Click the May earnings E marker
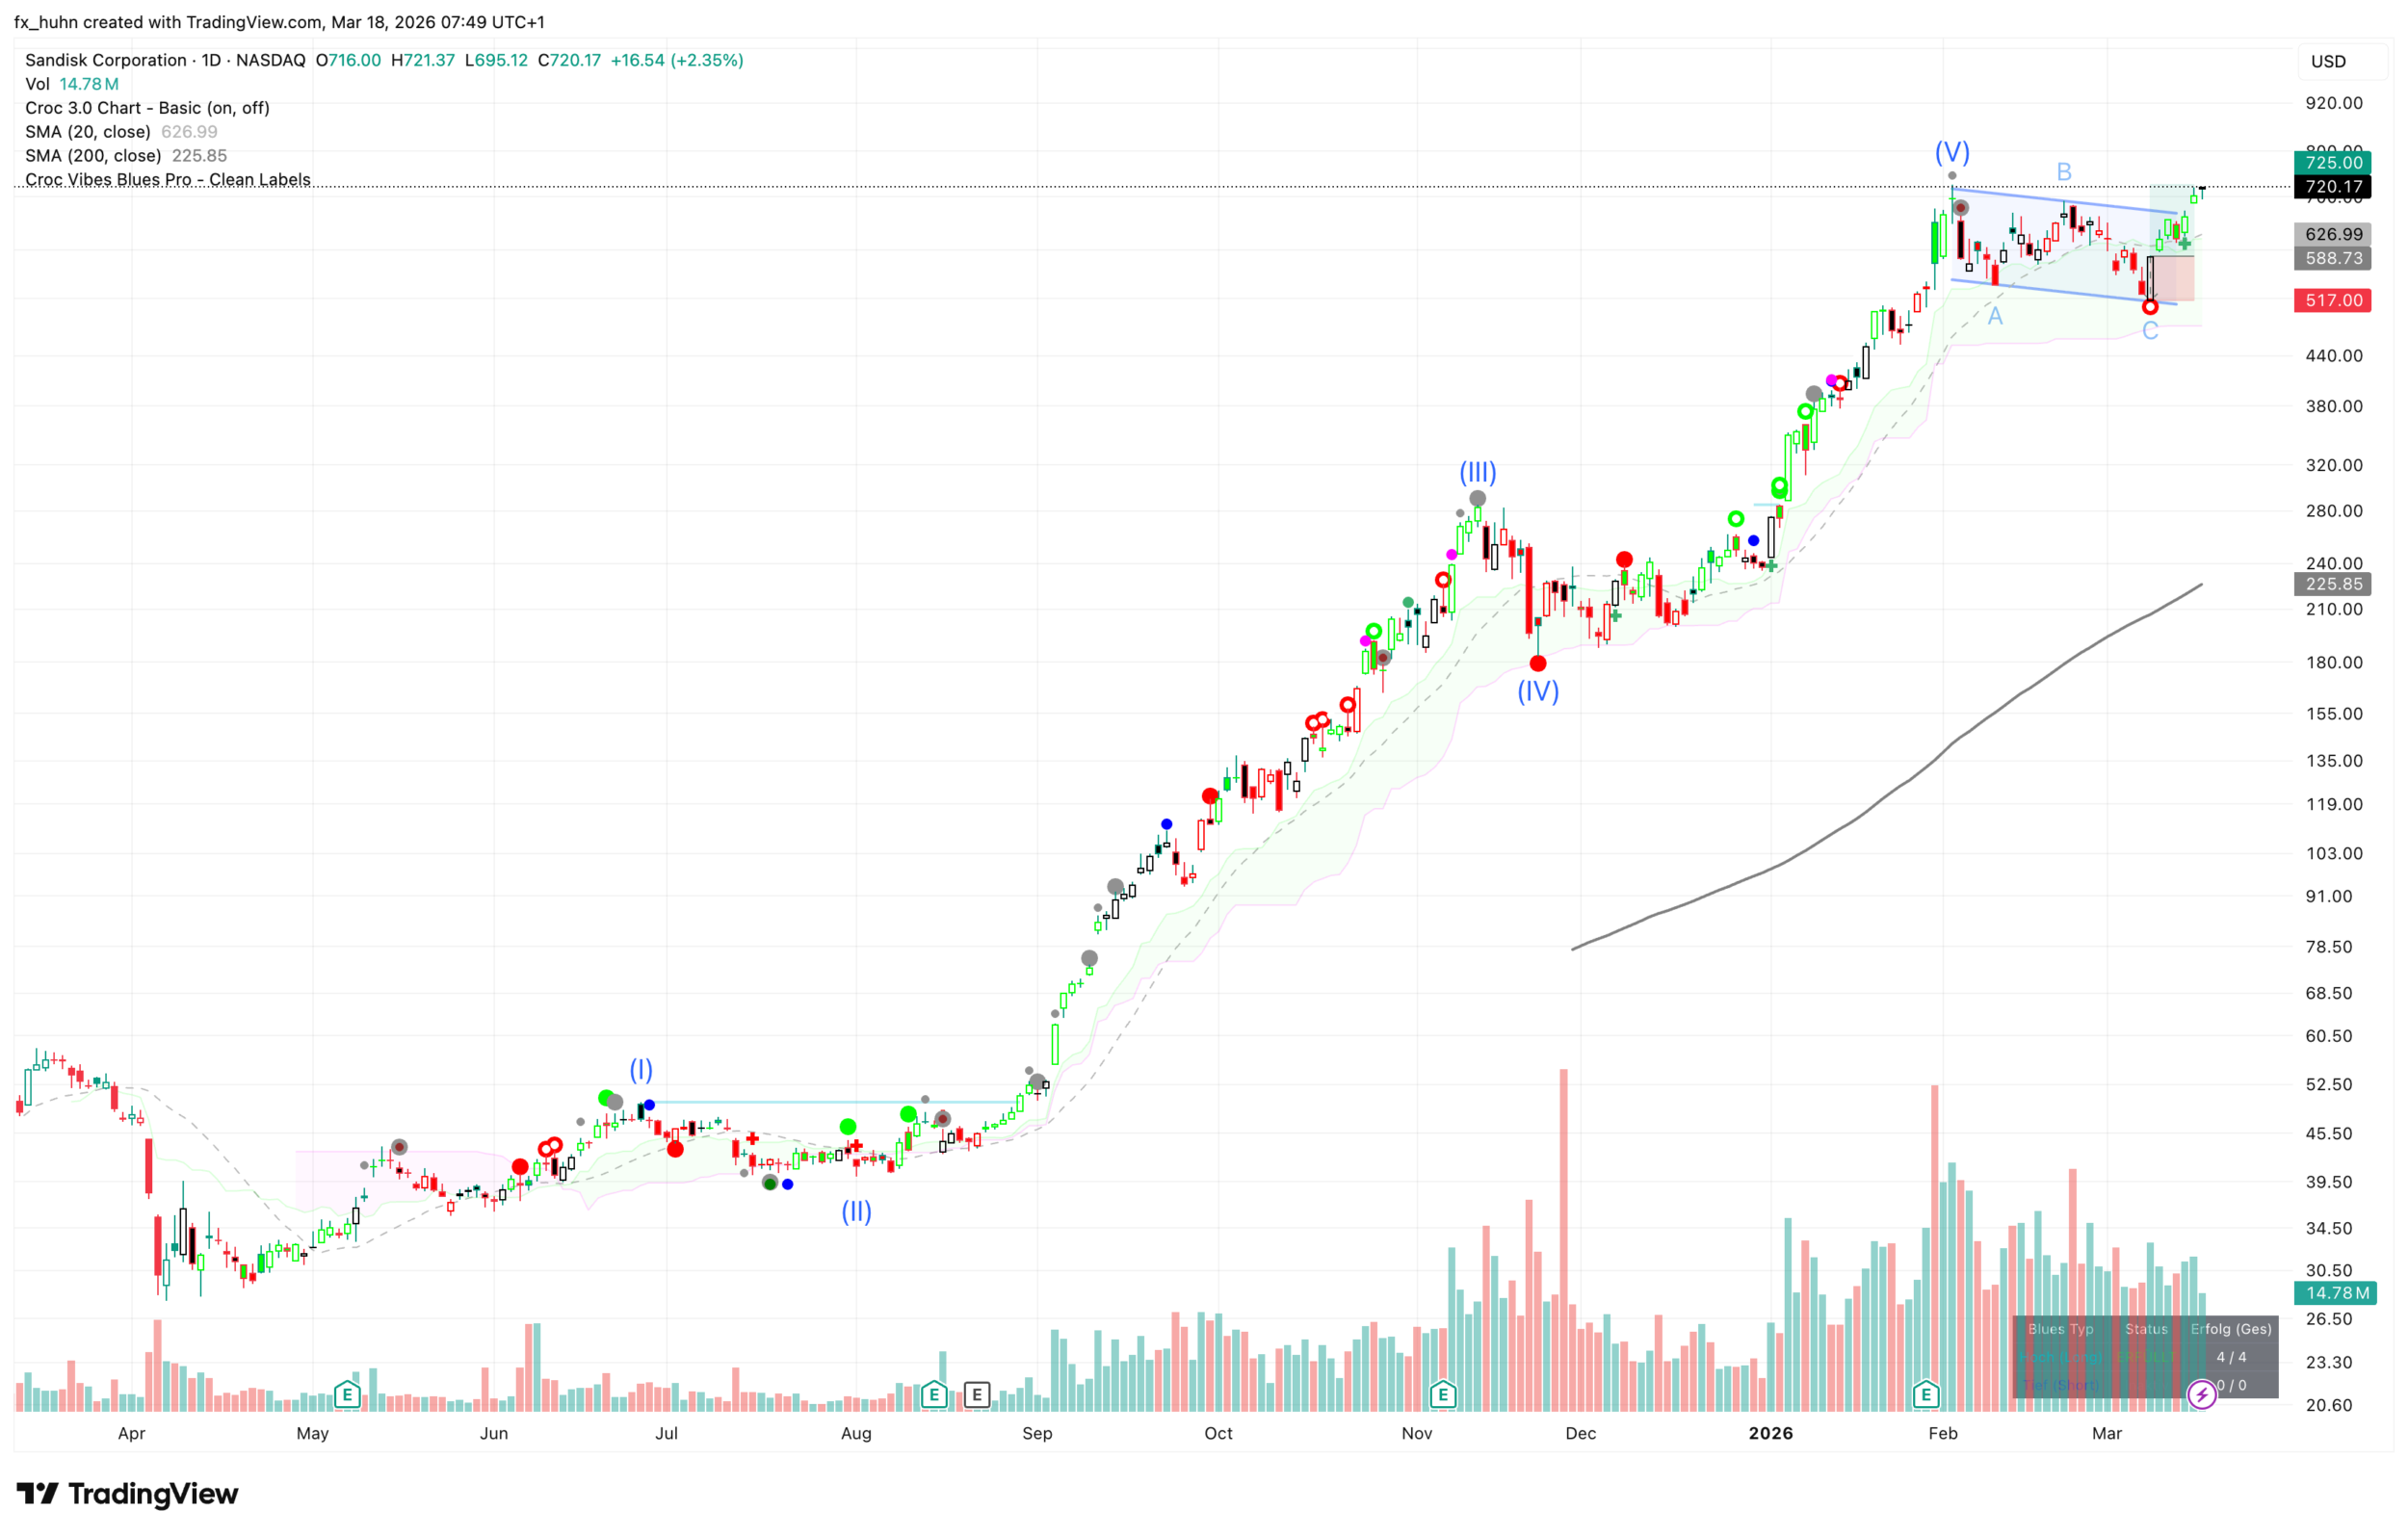Viewport: 2408px width, 1536px height. tap(347, 1394)
